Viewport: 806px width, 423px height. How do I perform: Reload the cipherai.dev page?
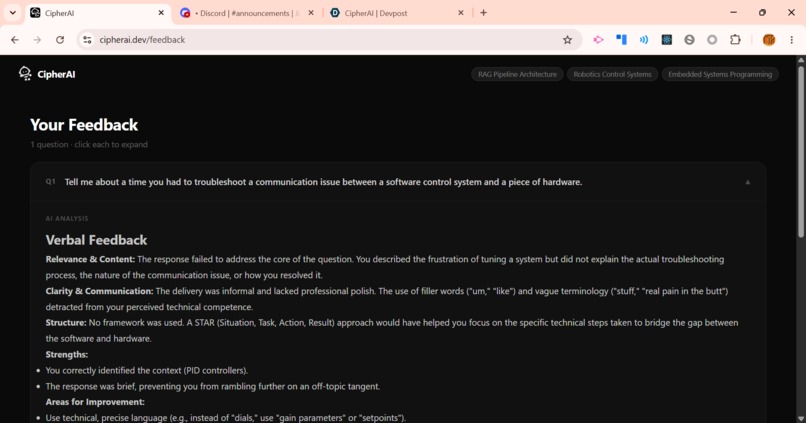[60, 40]
